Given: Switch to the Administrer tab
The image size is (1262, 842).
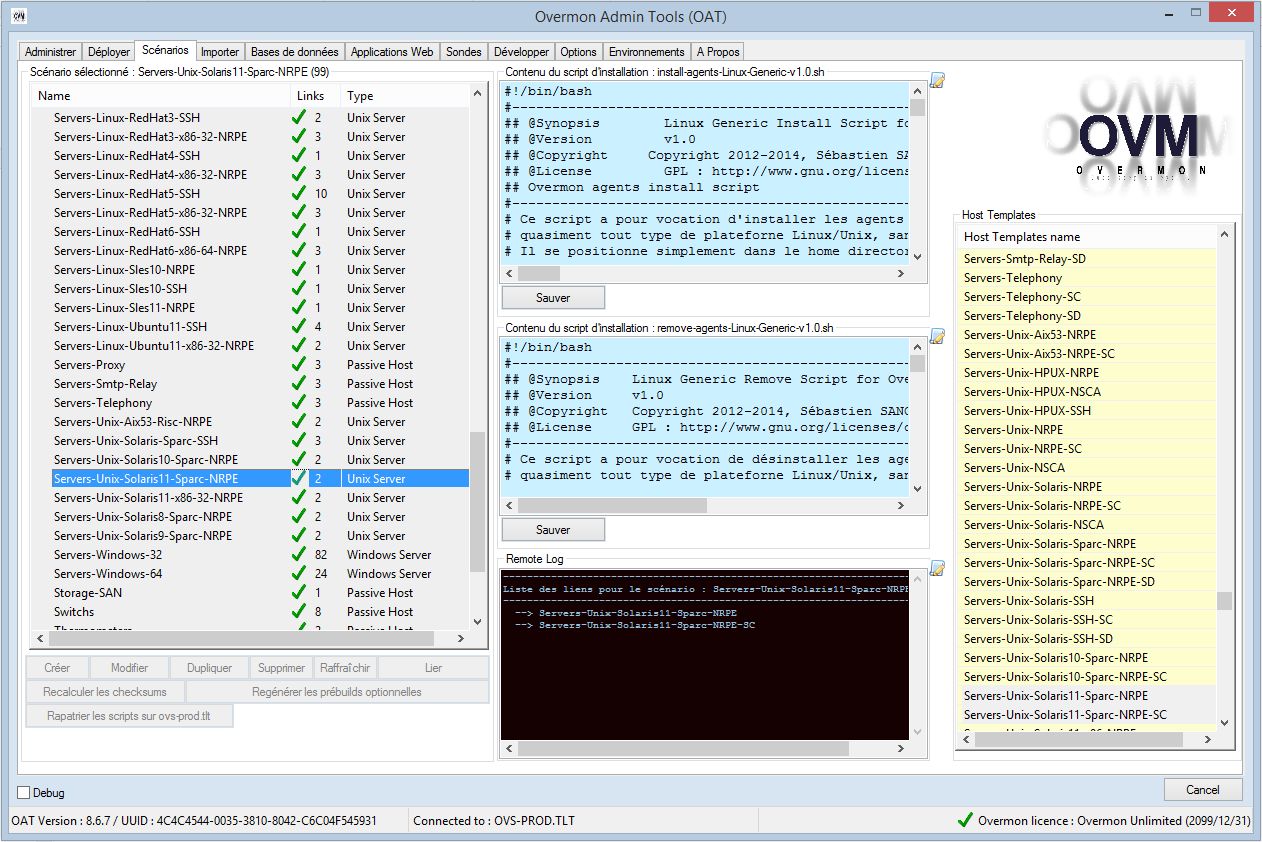Looking at the screenshot, I should 50,52.
